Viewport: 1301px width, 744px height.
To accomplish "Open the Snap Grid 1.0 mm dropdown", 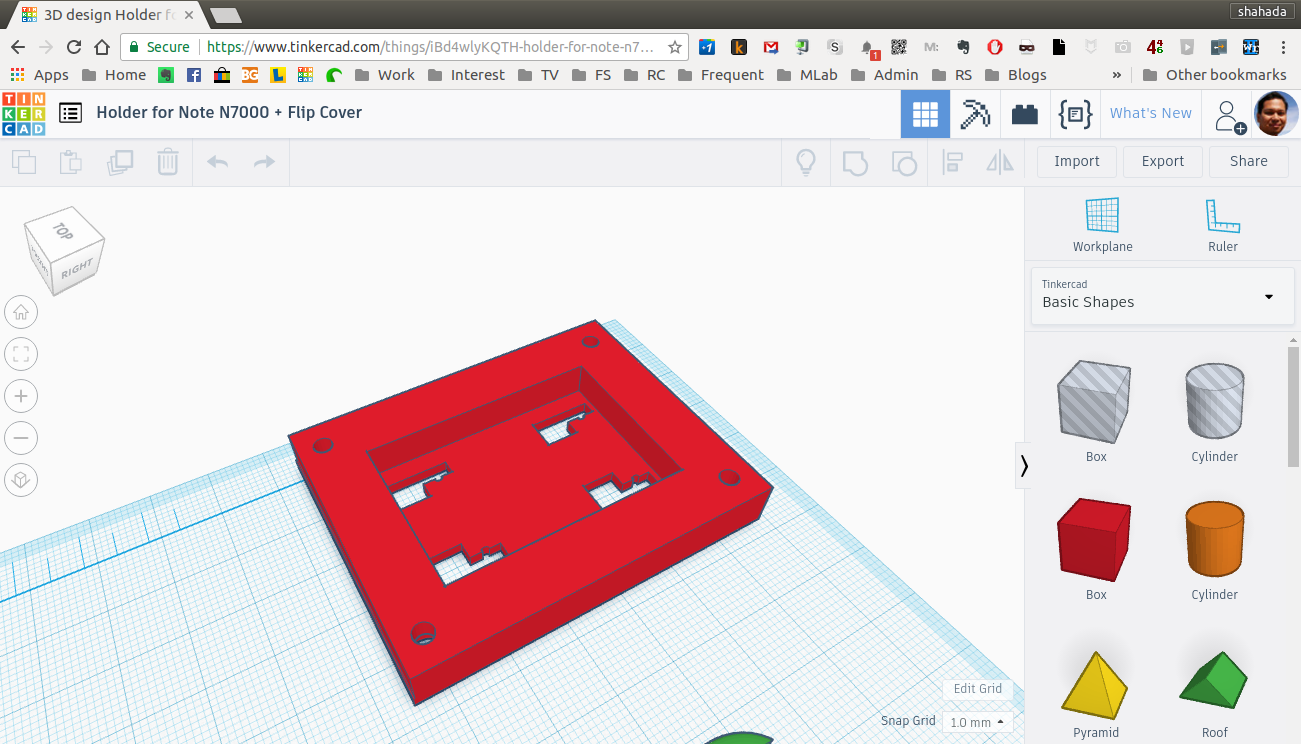I will pyautogui.click(x=977, y=722).
